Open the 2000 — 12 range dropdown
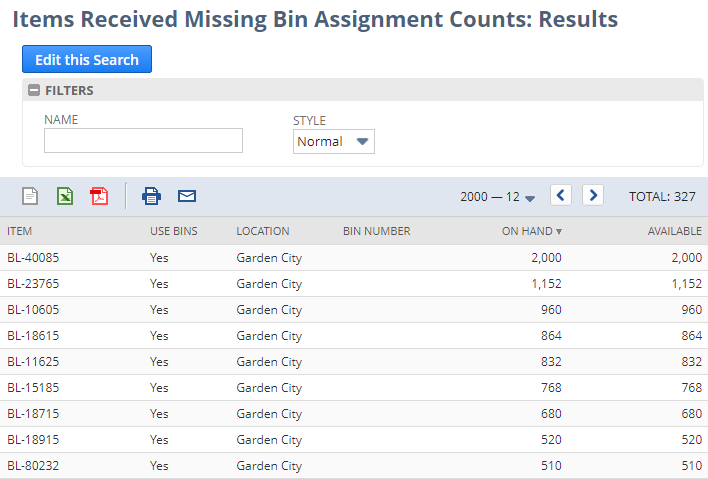Screen dimensions: 708x479 (497, 197)
